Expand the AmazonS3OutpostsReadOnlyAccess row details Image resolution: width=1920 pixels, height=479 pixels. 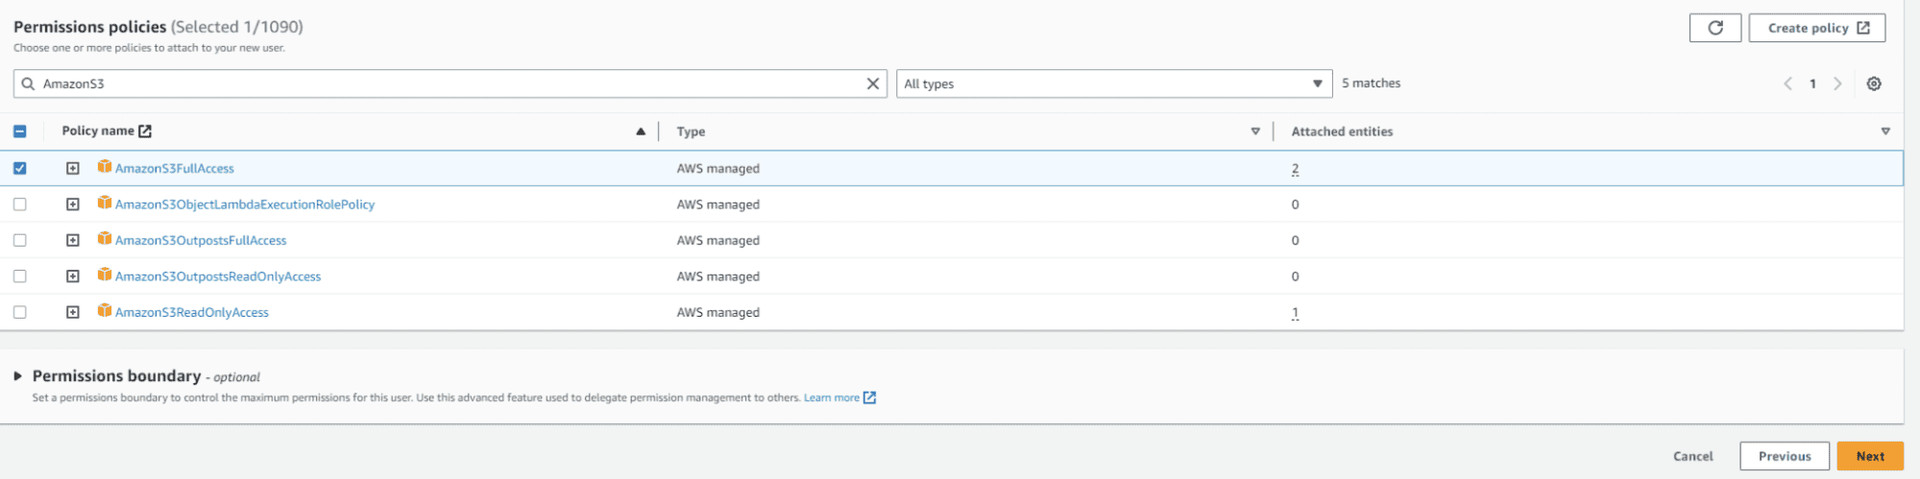pos(73,276)
